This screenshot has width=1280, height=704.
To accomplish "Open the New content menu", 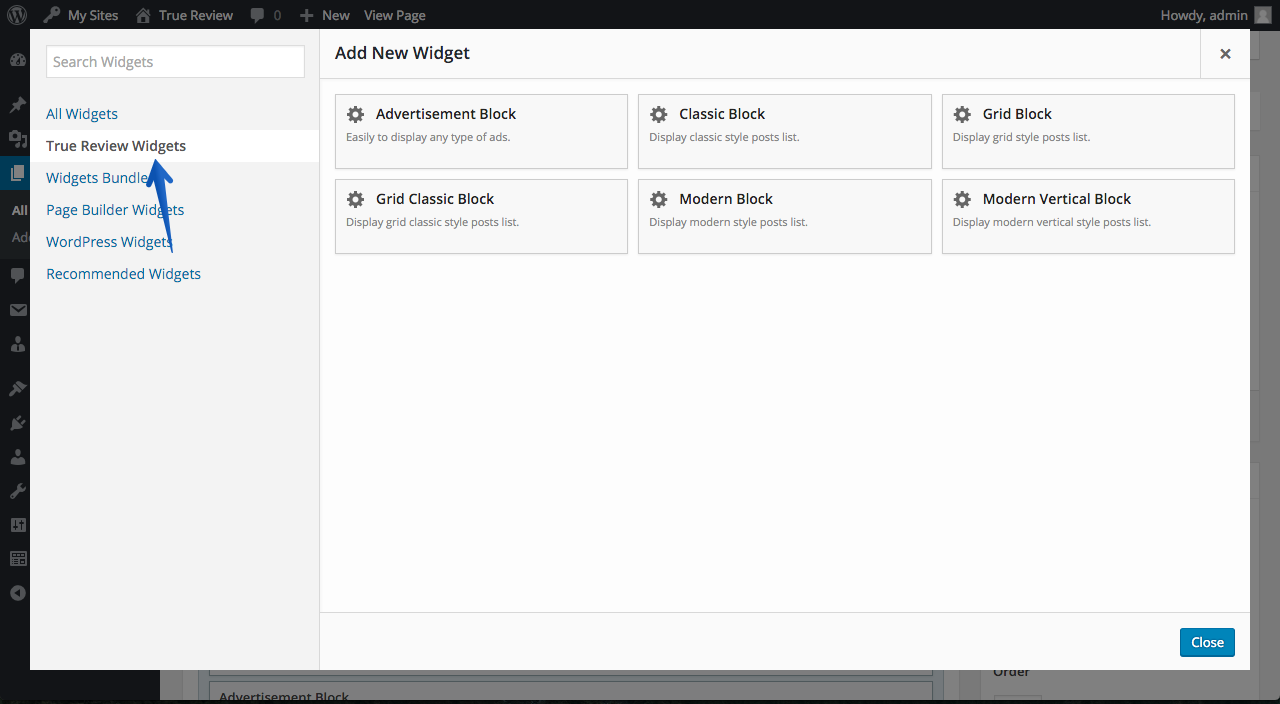I will click(325, 15).
